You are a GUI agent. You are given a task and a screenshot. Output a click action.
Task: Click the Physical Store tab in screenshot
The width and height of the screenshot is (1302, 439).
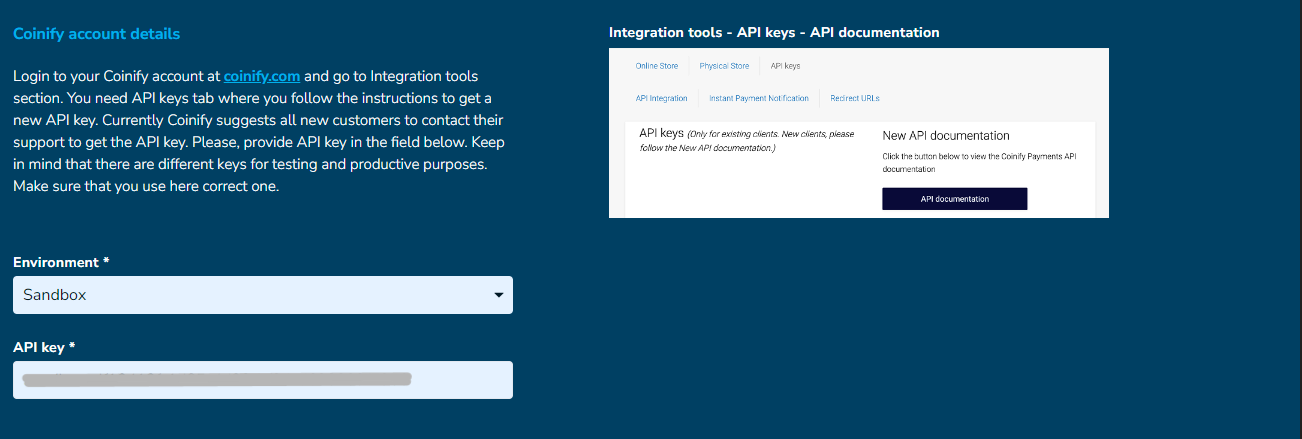[724, 66]
